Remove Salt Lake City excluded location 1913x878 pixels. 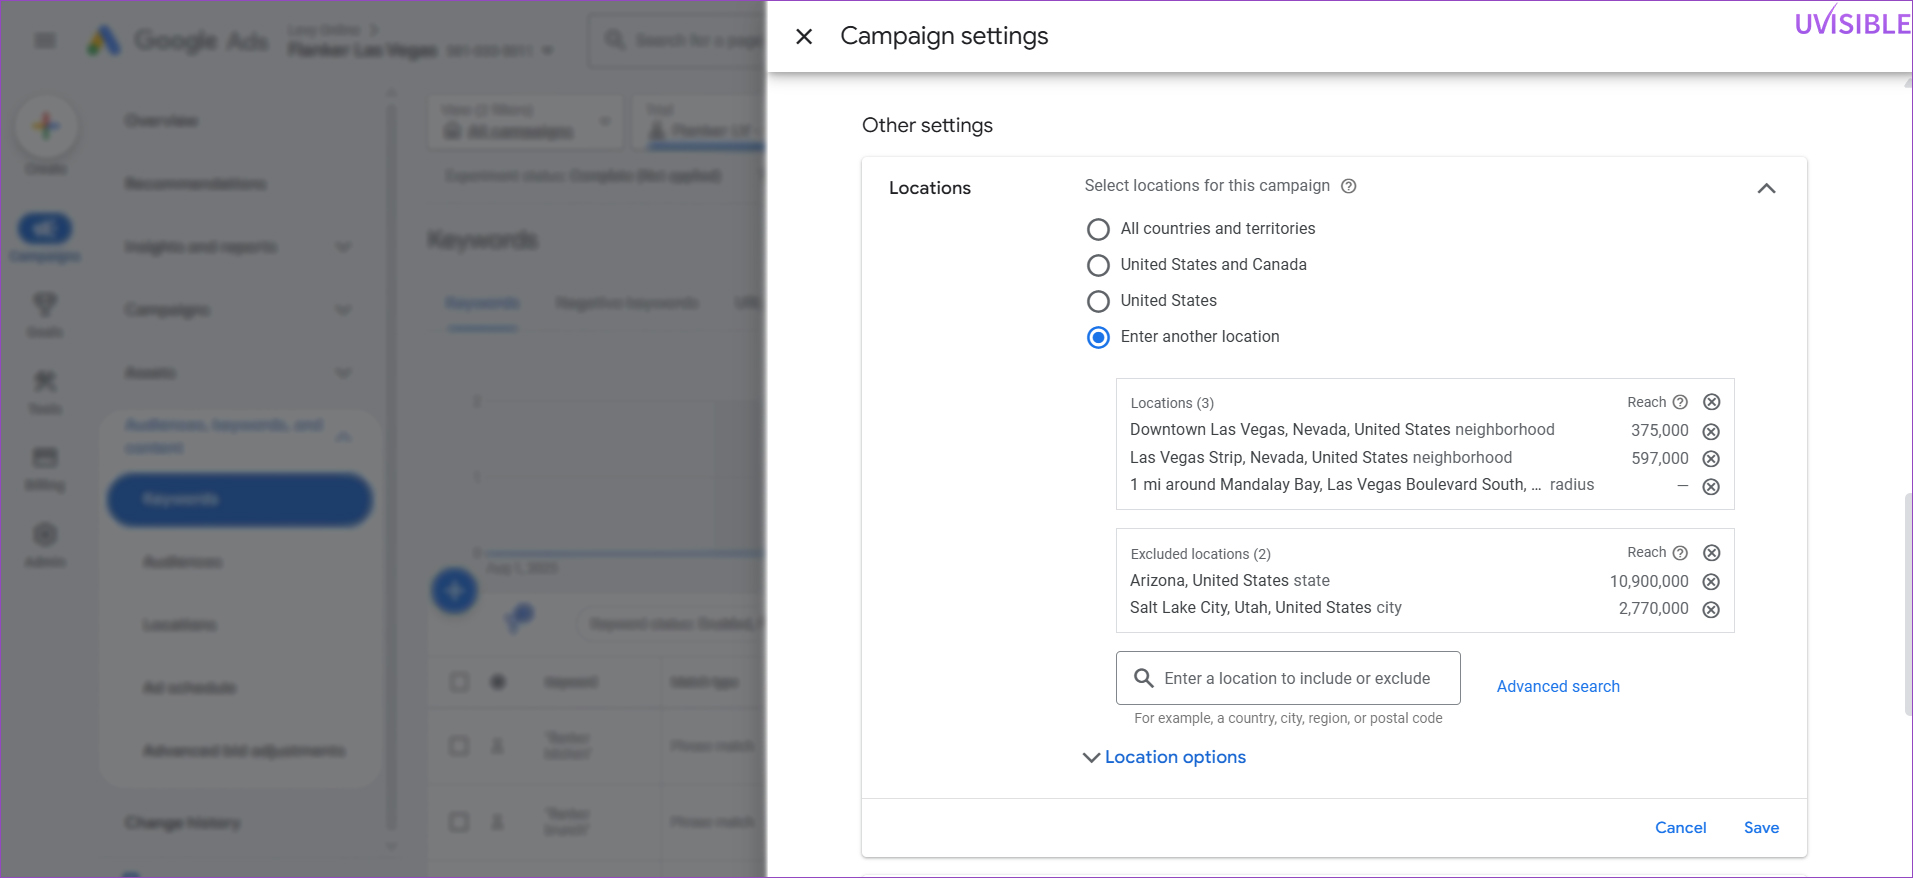[x=1711, y=610]
